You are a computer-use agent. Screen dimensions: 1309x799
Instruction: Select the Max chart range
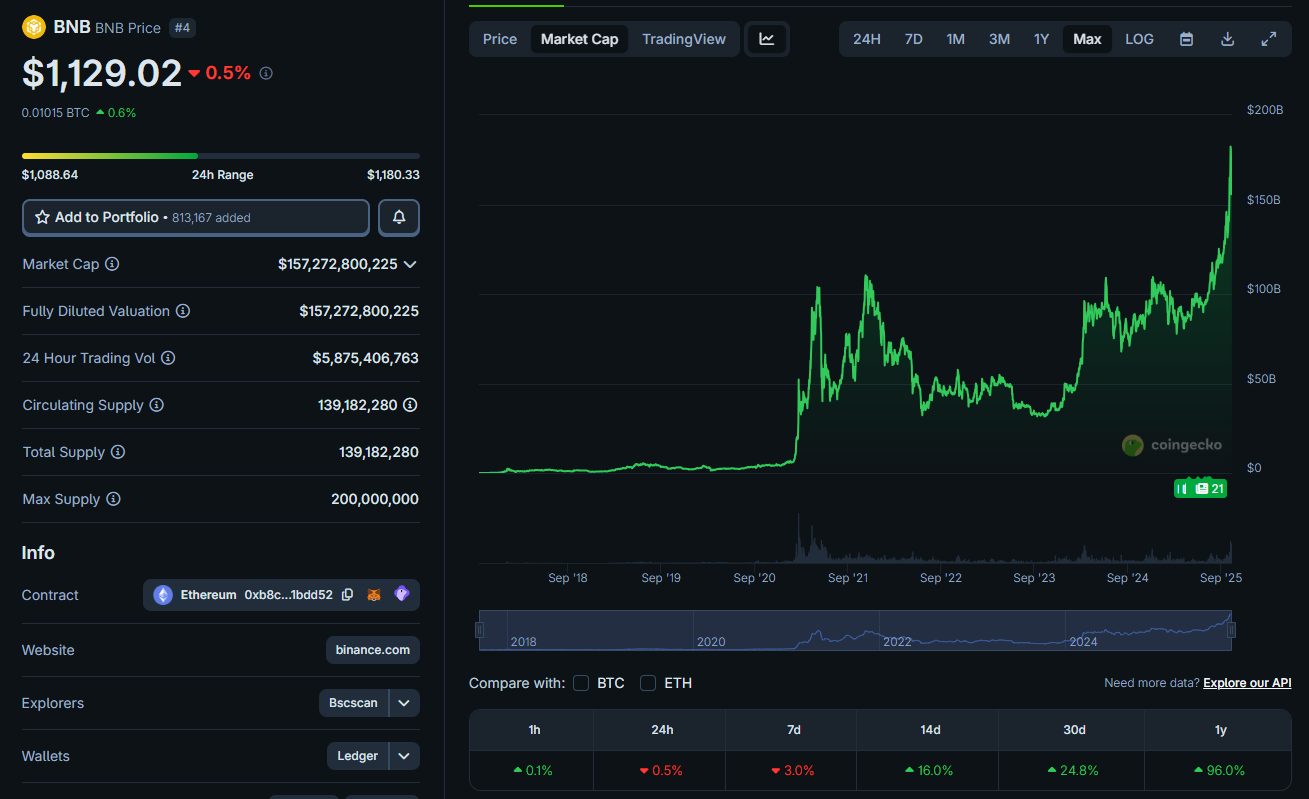click(x=1087, y=39)
